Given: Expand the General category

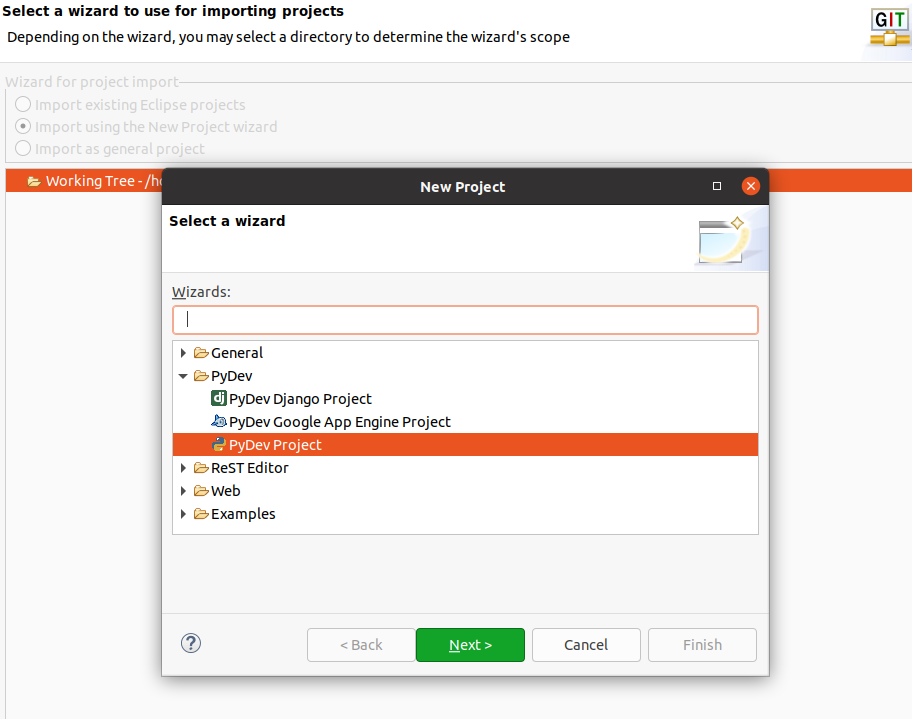Looking at the screenshot, I should click(x=183, y=353).
